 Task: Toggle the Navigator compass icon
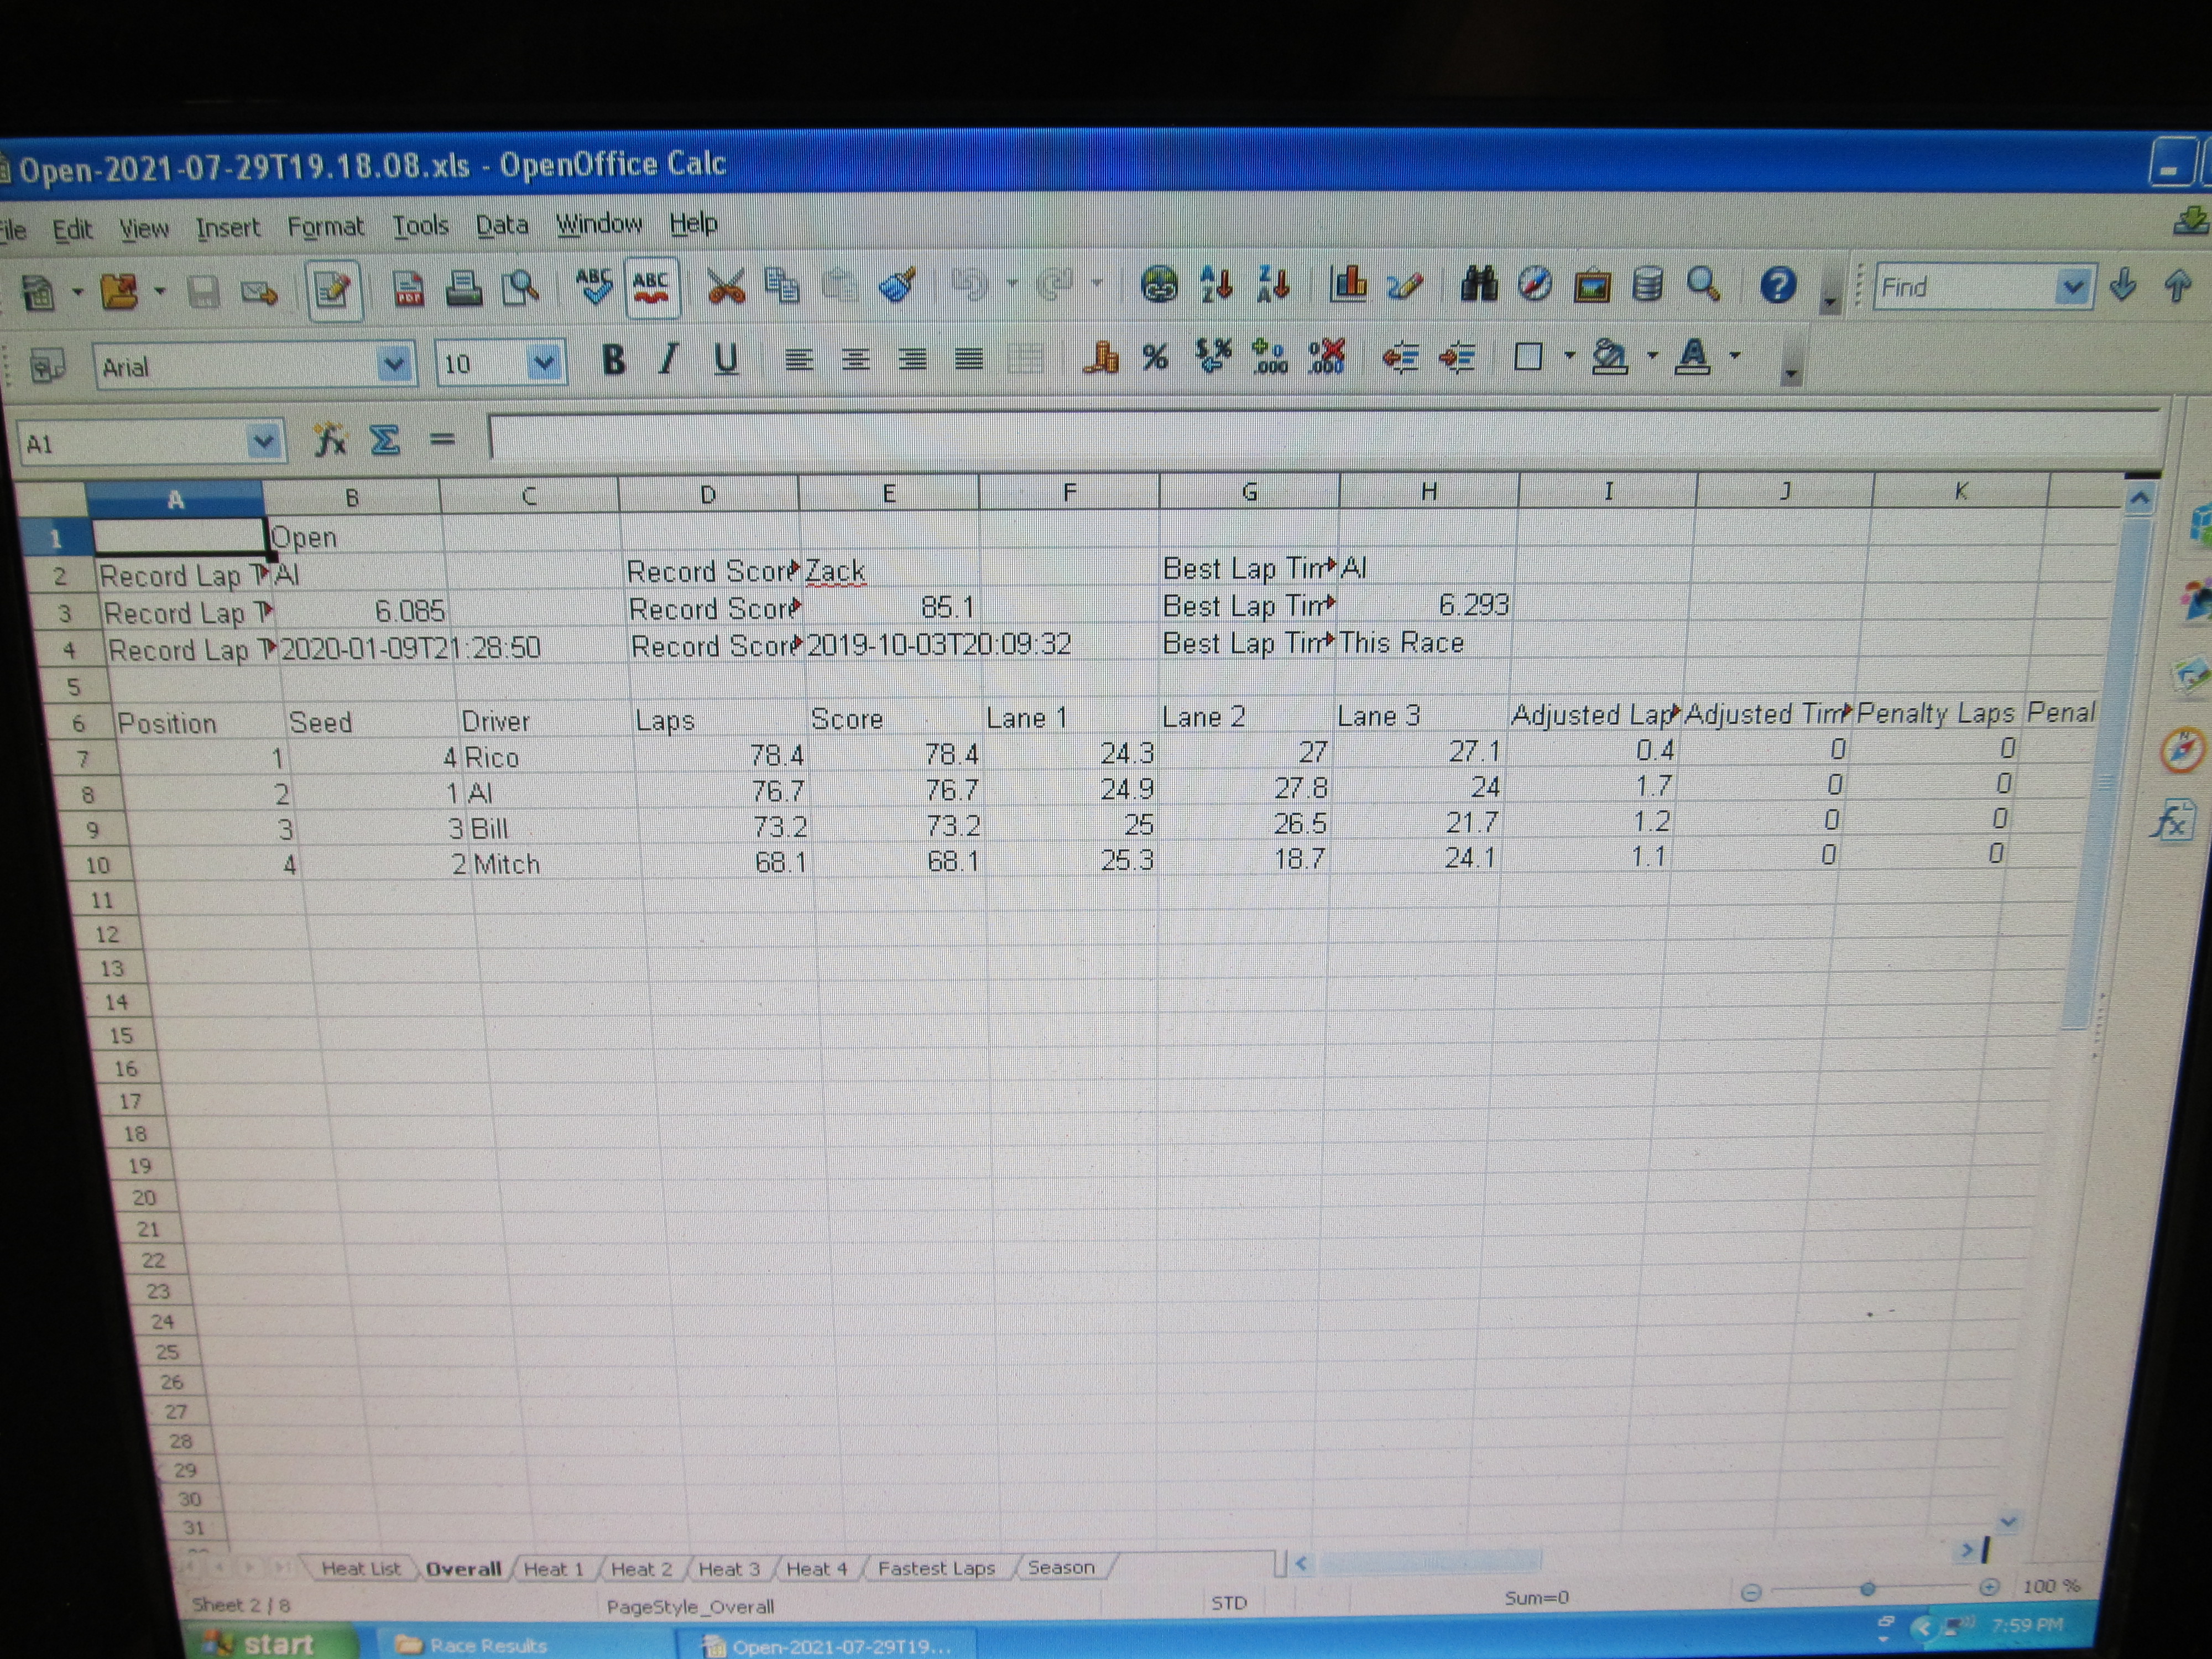pyautogui.click(x=1535, y=284)
